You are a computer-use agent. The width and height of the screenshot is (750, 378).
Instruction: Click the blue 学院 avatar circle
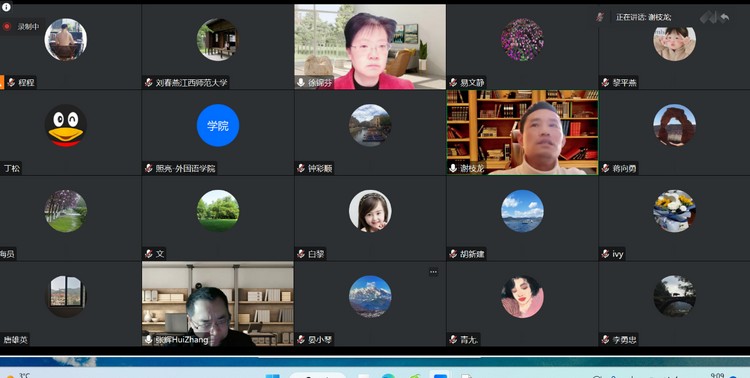coord(218,125)
